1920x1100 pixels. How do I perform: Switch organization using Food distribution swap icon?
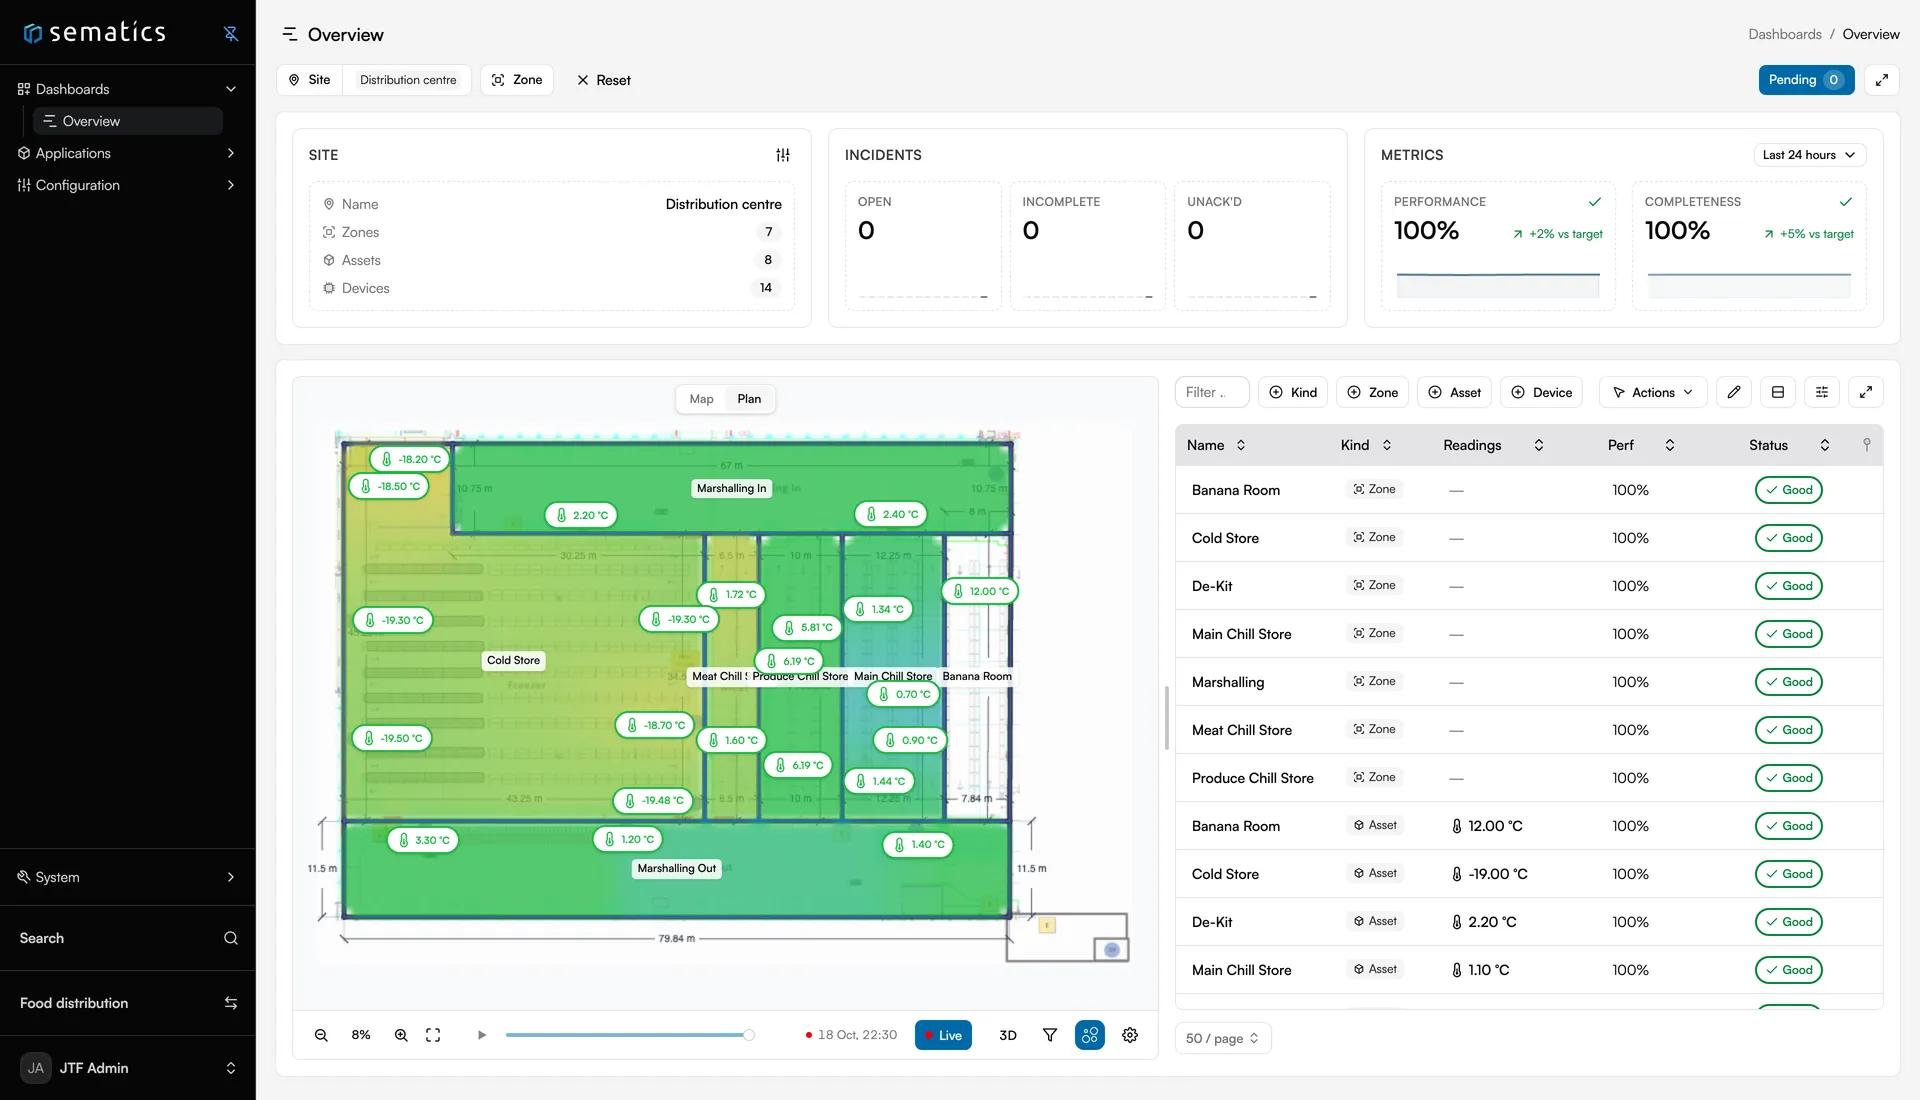point(231,1003)
